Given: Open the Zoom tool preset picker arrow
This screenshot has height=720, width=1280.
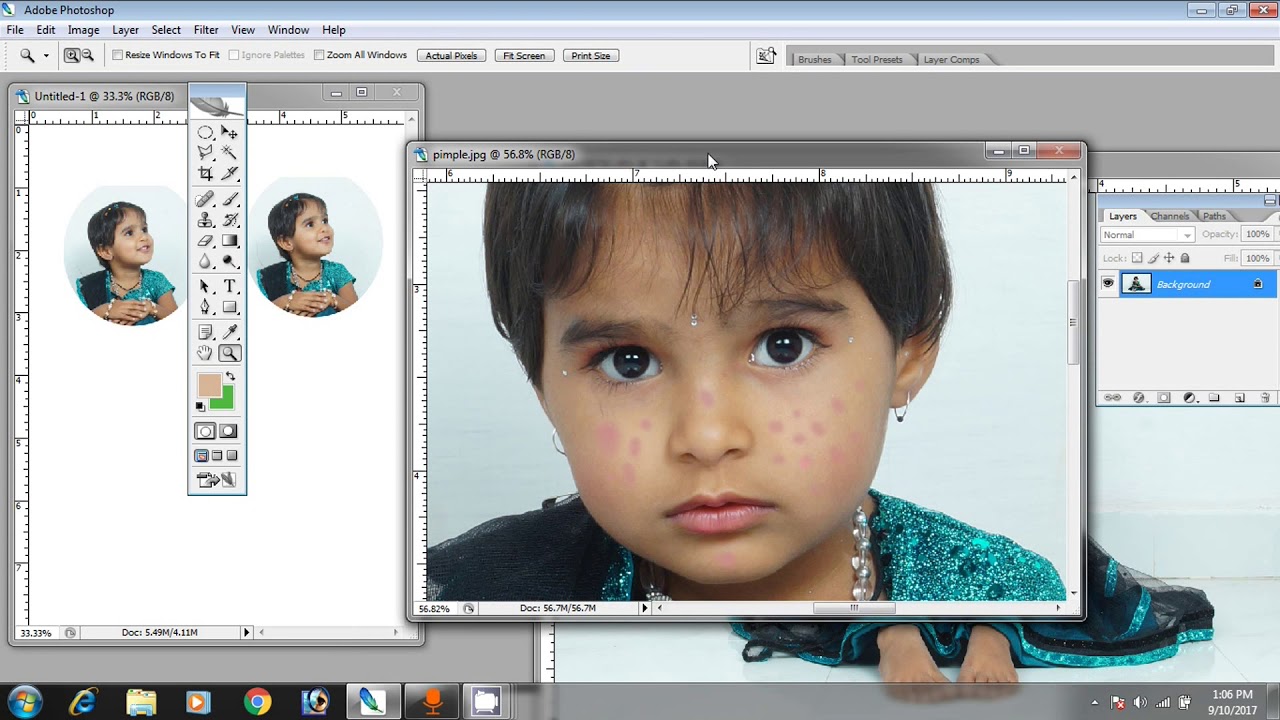Looking at the screenshot, I should point(46,56).
